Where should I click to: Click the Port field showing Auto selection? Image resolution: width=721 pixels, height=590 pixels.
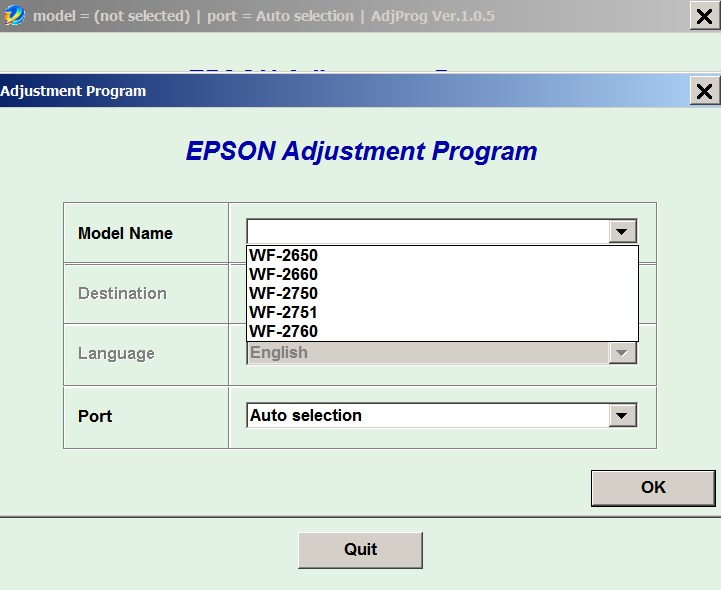pyautogui.click(x=427, y=415)
